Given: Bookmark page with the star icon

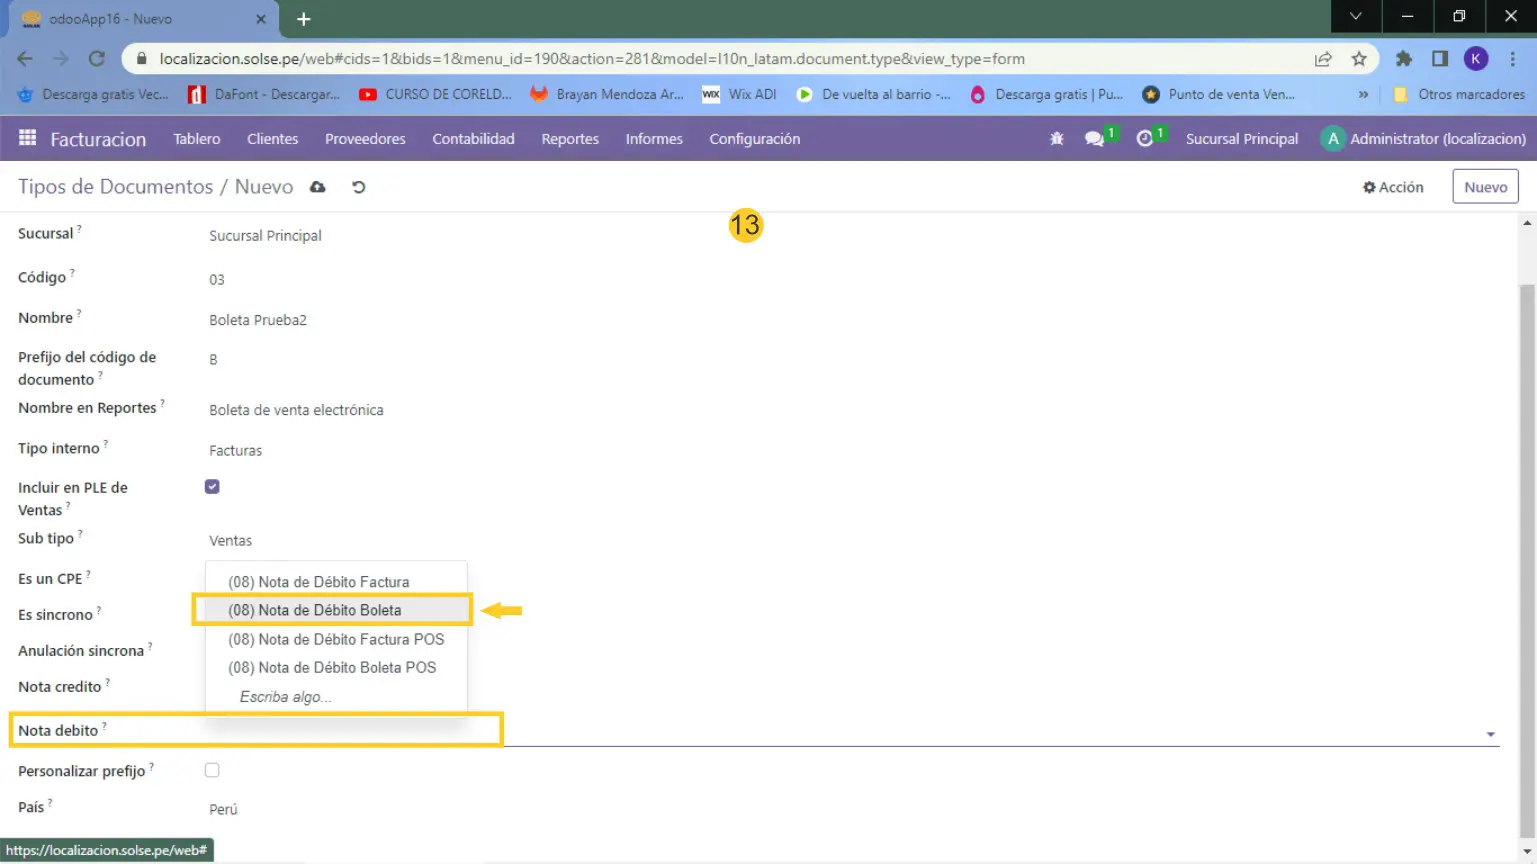Looking at the screenshot, I should point(1358,59).
